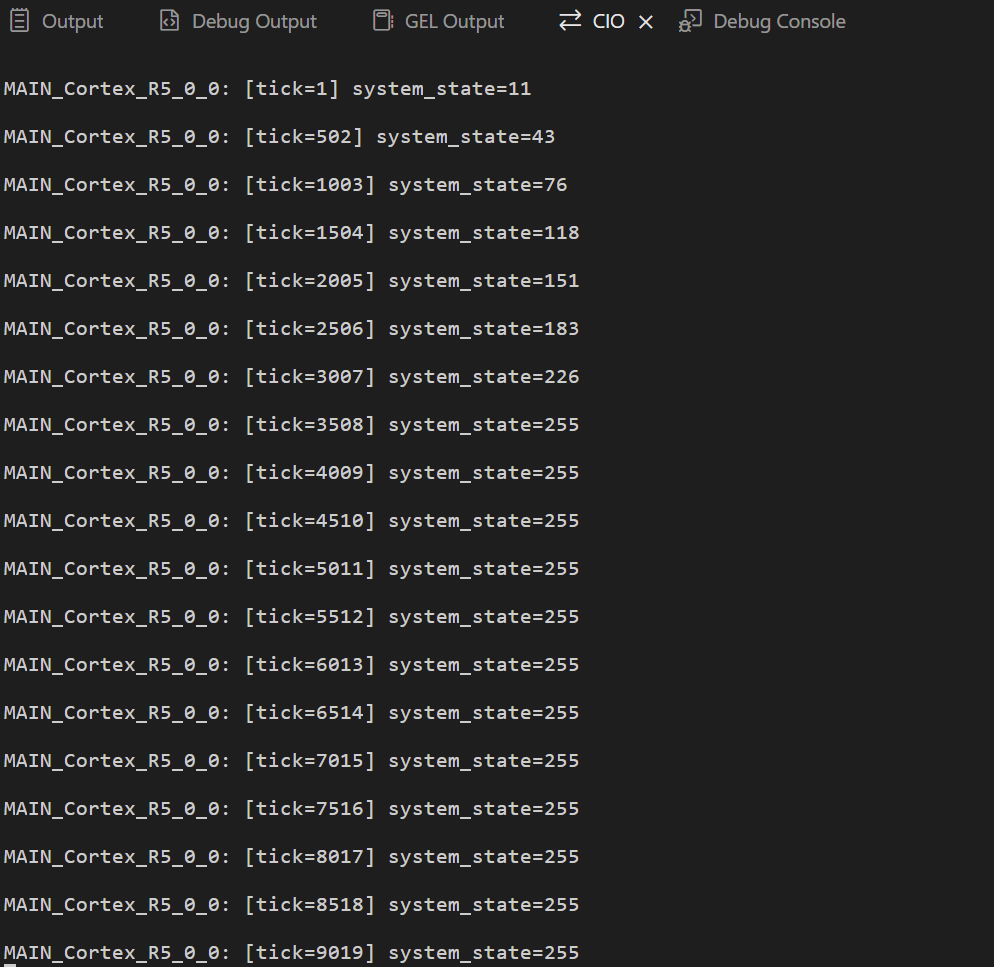Click the log line showing system_state=183
994x967 pixels.
[x=291, y=329]
